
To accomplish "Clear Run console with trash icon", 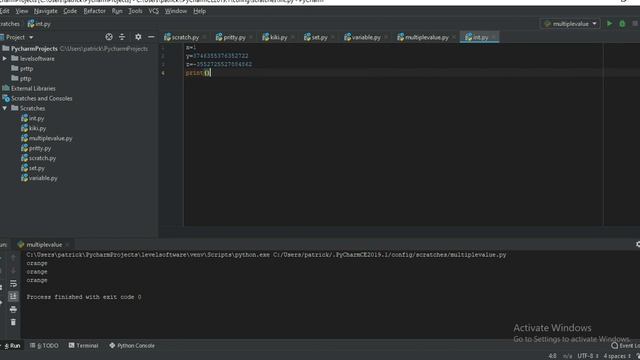I will pyautogui.click(x=13, y=322).
